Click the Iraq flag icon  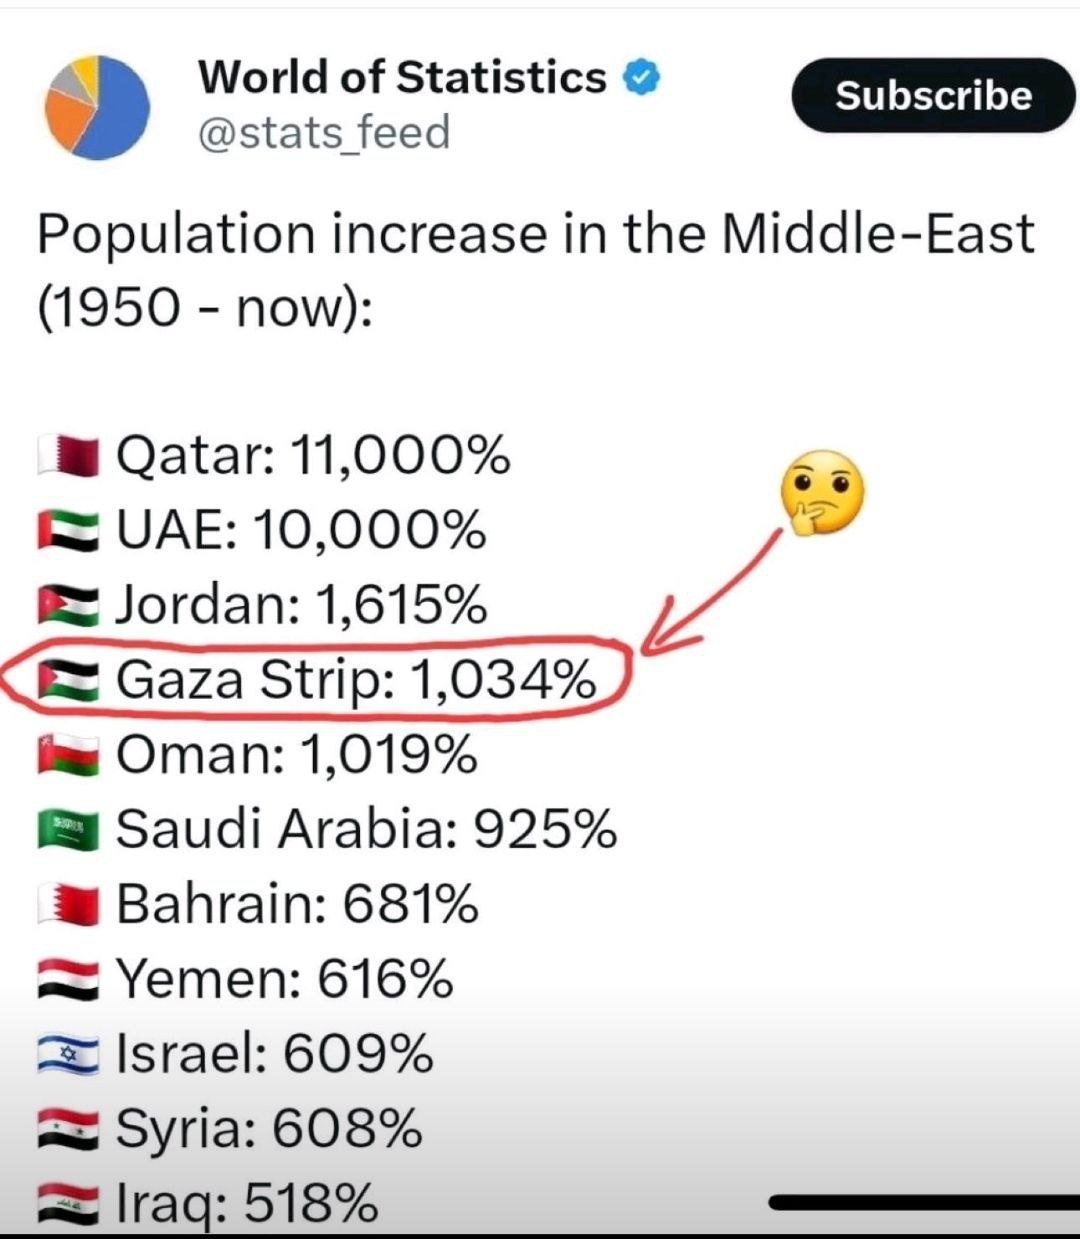click(68, 1203)
